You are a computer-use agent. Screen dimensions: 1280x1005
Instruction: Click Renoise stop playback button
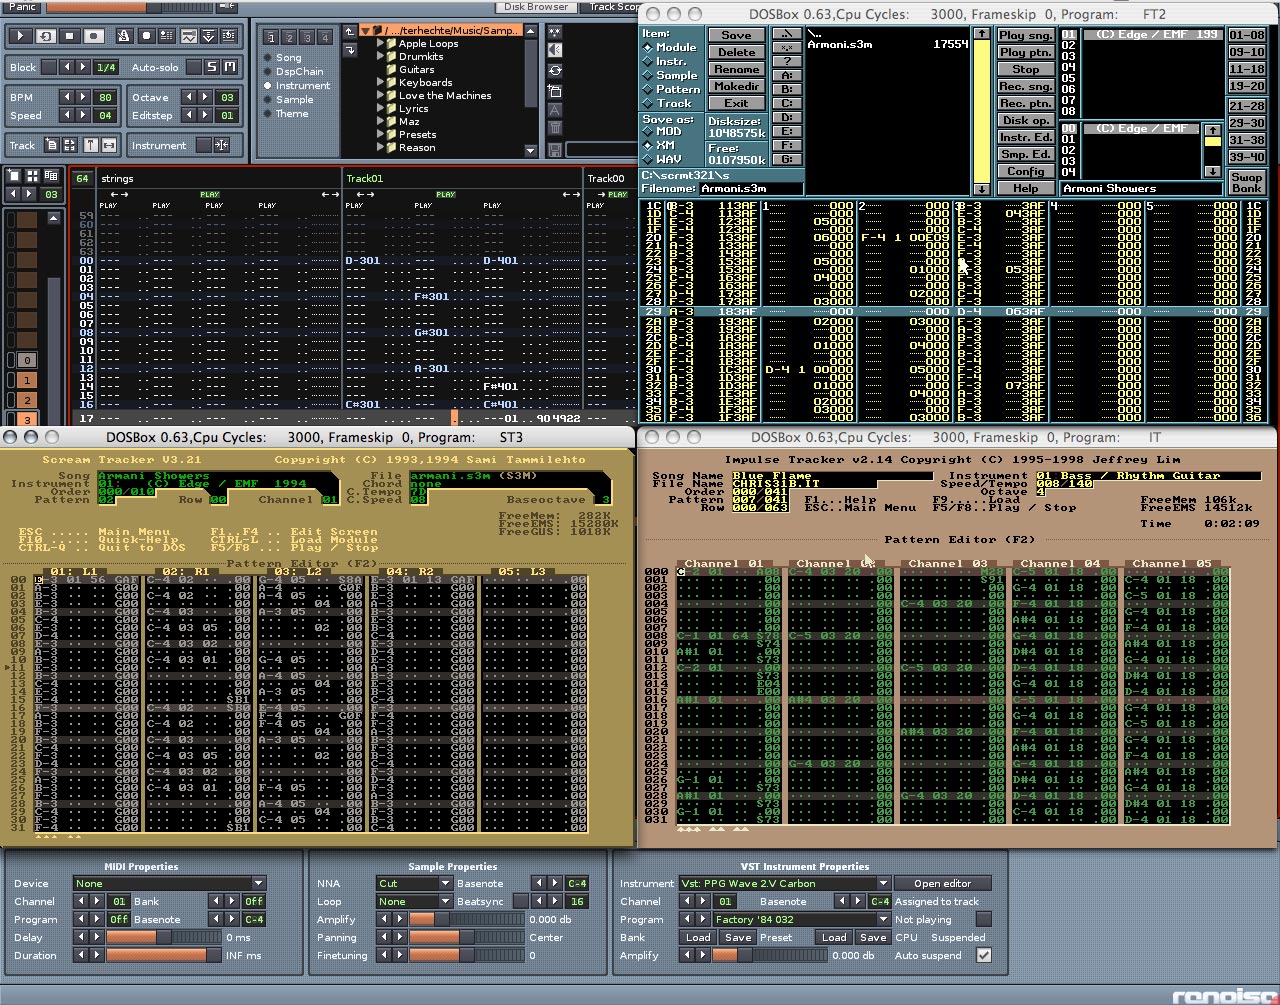pos(69,36)
